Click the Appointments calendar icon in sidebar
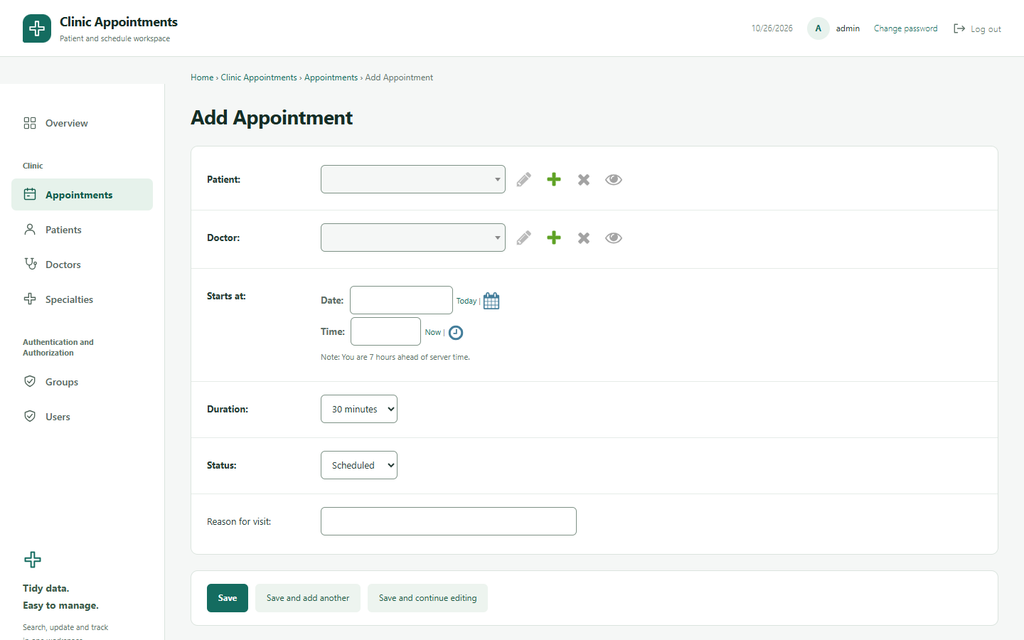 [x=30, y=195]
